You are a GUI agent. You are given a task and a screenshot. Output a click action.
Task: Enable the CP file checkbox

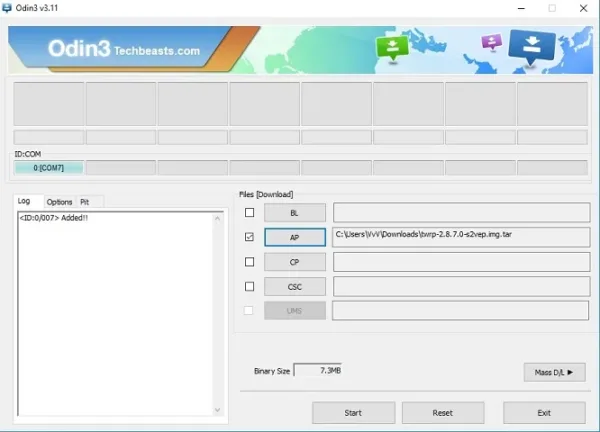(249, 262)
